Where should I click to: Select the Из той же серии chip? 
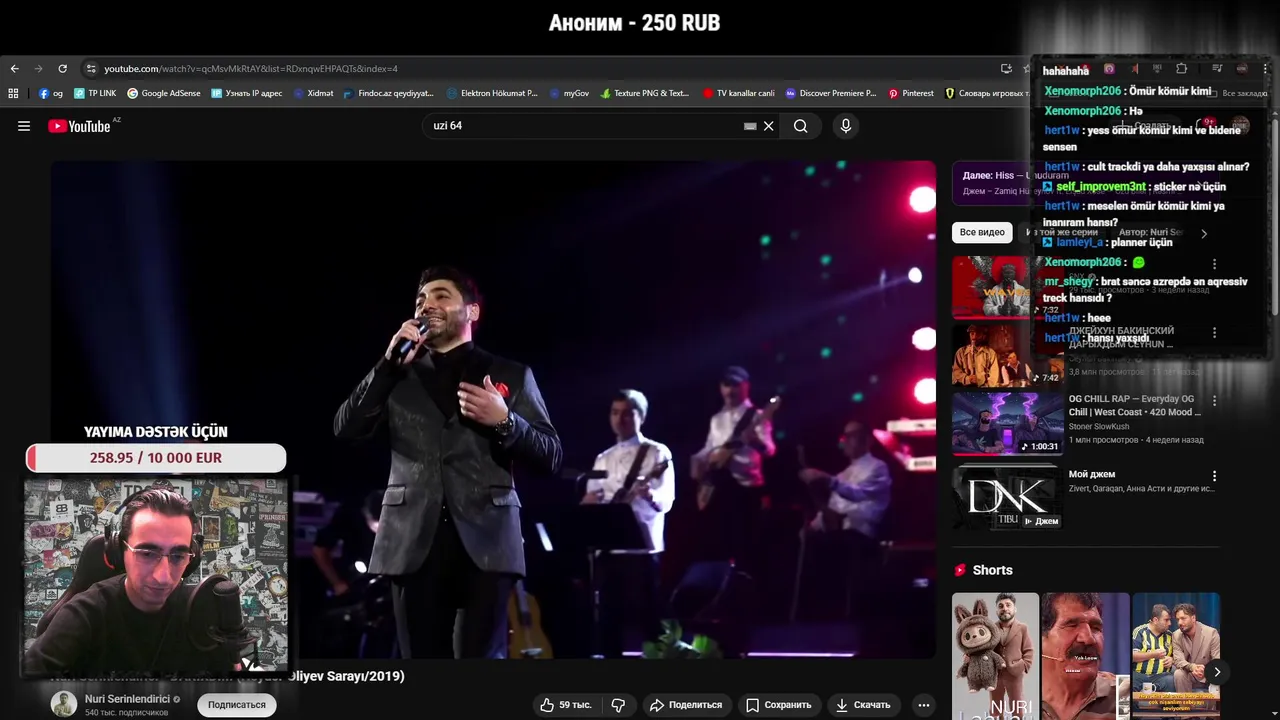(1062, 232)
